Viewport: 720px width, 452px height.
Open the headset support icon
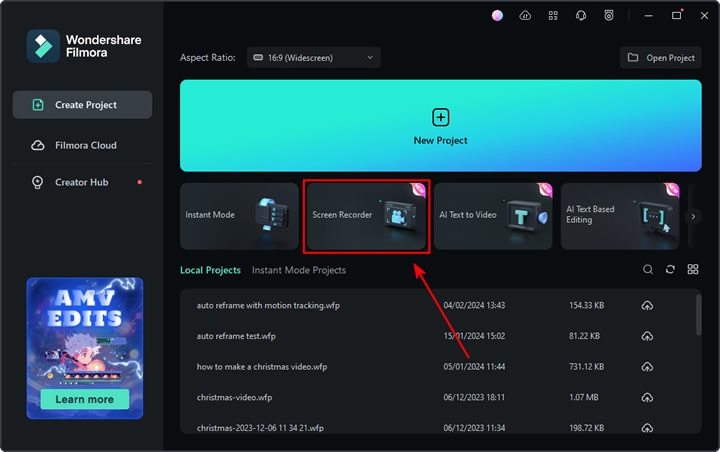click(x=581, y=16)
